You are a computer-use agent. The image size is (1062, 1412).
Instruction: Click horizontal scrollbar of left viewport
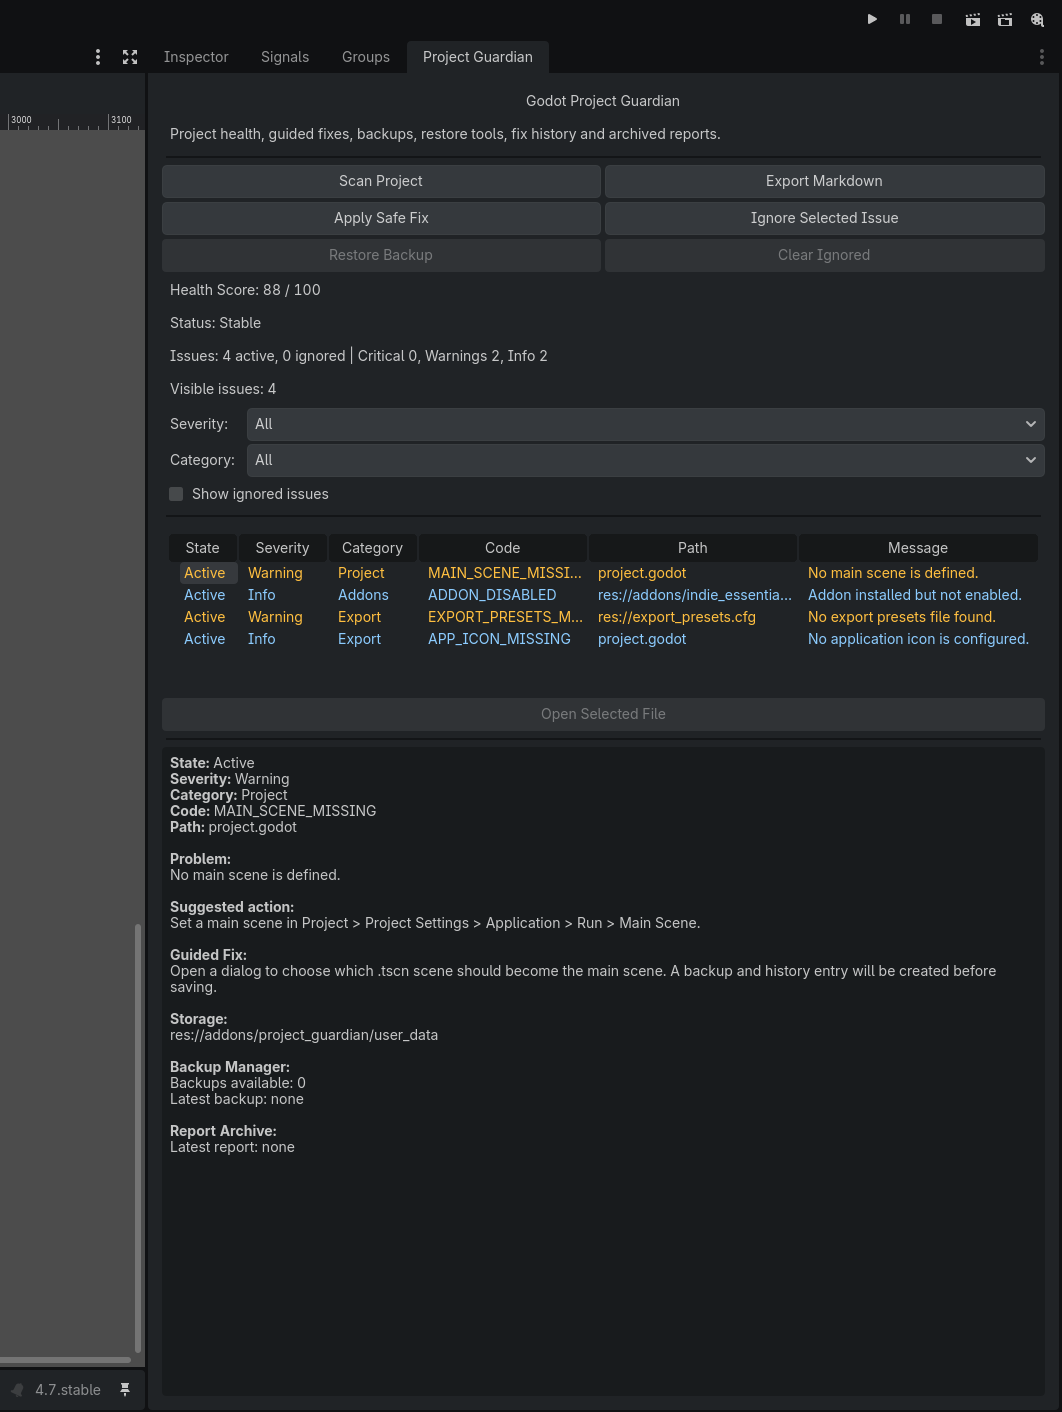click(65, 1360)
